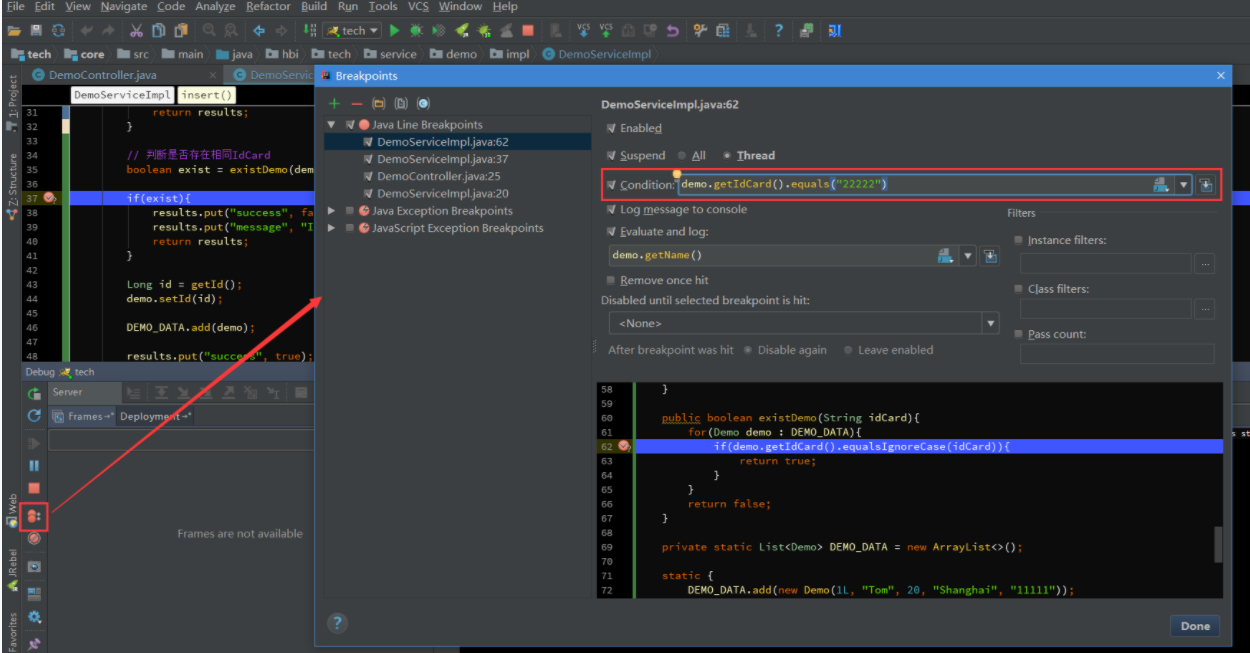Open debugger Settings gear icon
The height and width of the screenshot is (653, 1250).
pos(34,618)
